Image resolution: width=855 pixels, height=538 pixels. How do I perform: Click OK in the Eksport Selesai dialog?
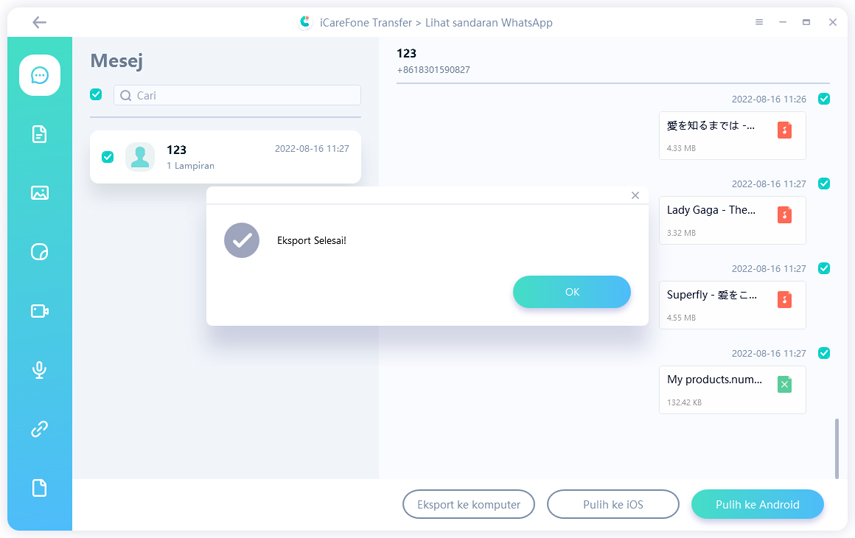click(571, 292)
